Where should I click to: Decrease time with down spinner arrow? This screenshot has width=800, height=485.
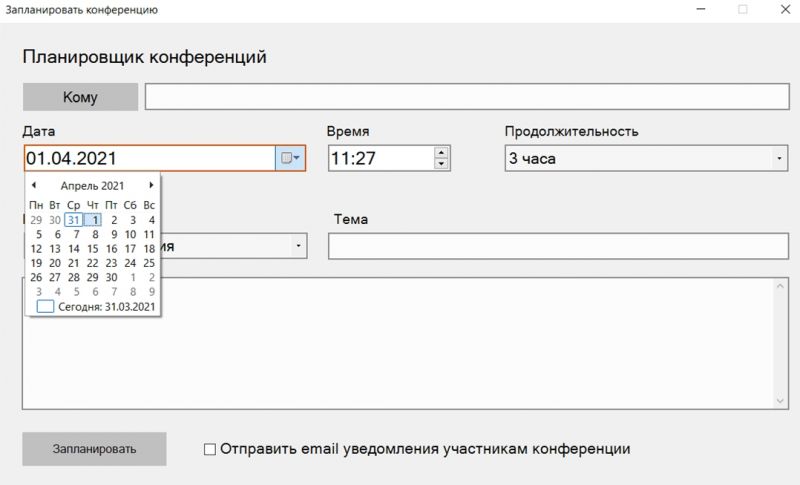click(x=441, y=164)
